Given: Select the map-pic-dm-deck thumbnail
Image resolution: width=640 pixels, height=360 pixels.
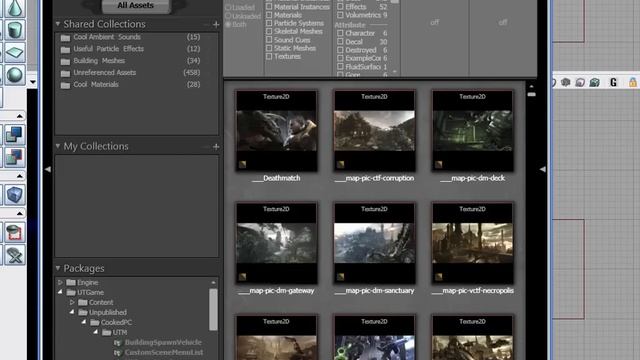Looking at the screenshot, I should (x=473, y=131).
